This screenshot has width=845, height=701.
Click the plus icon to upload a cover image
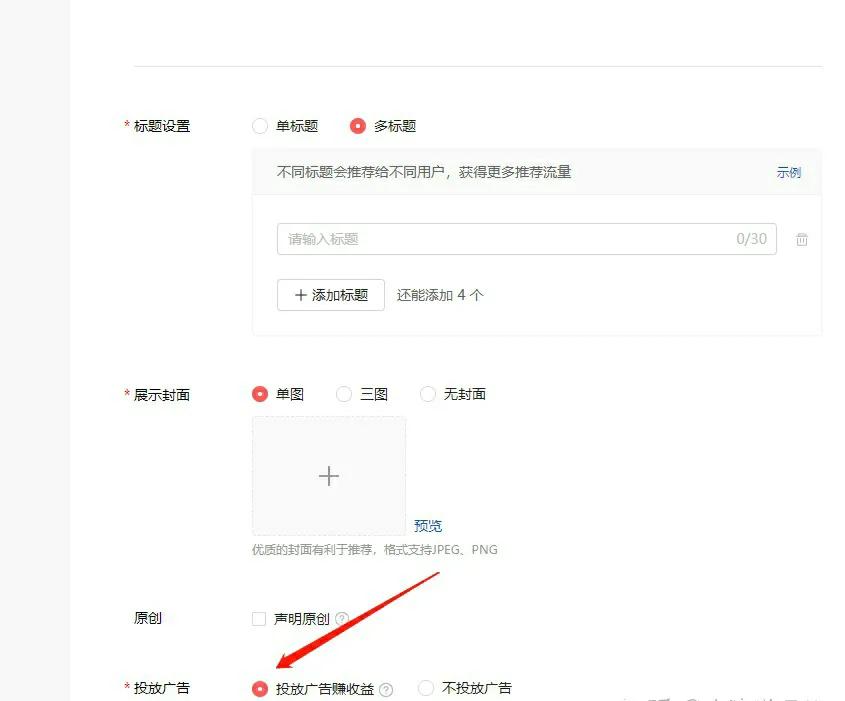pos(328,476)
